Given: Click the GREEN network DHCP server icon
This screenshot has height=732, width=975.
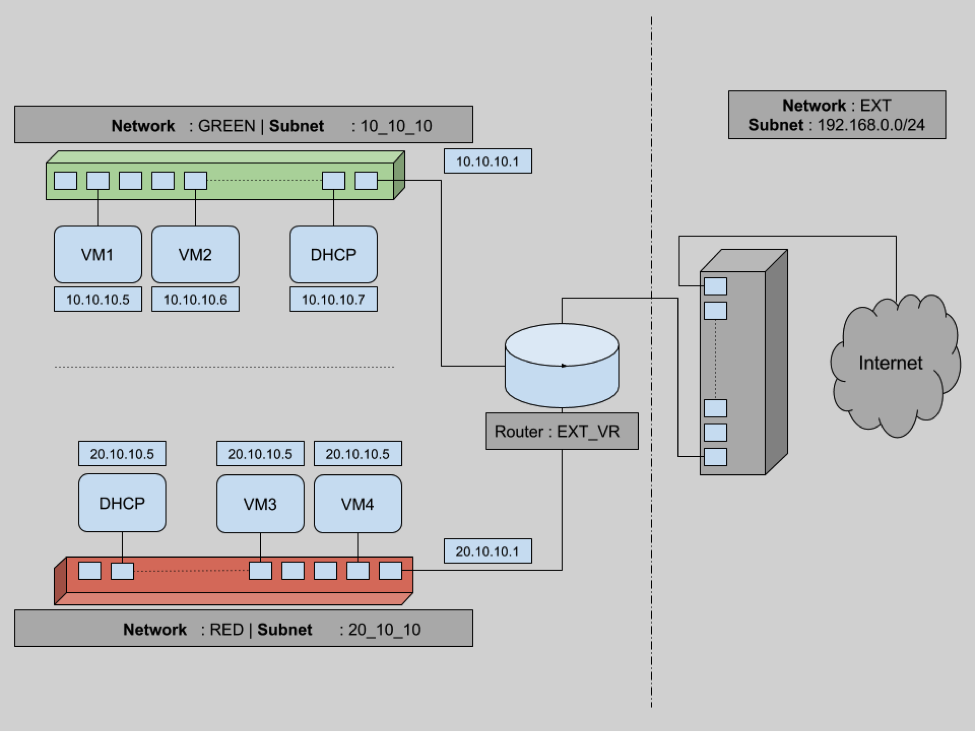Looking at the screenshot, I should [333, 254].
